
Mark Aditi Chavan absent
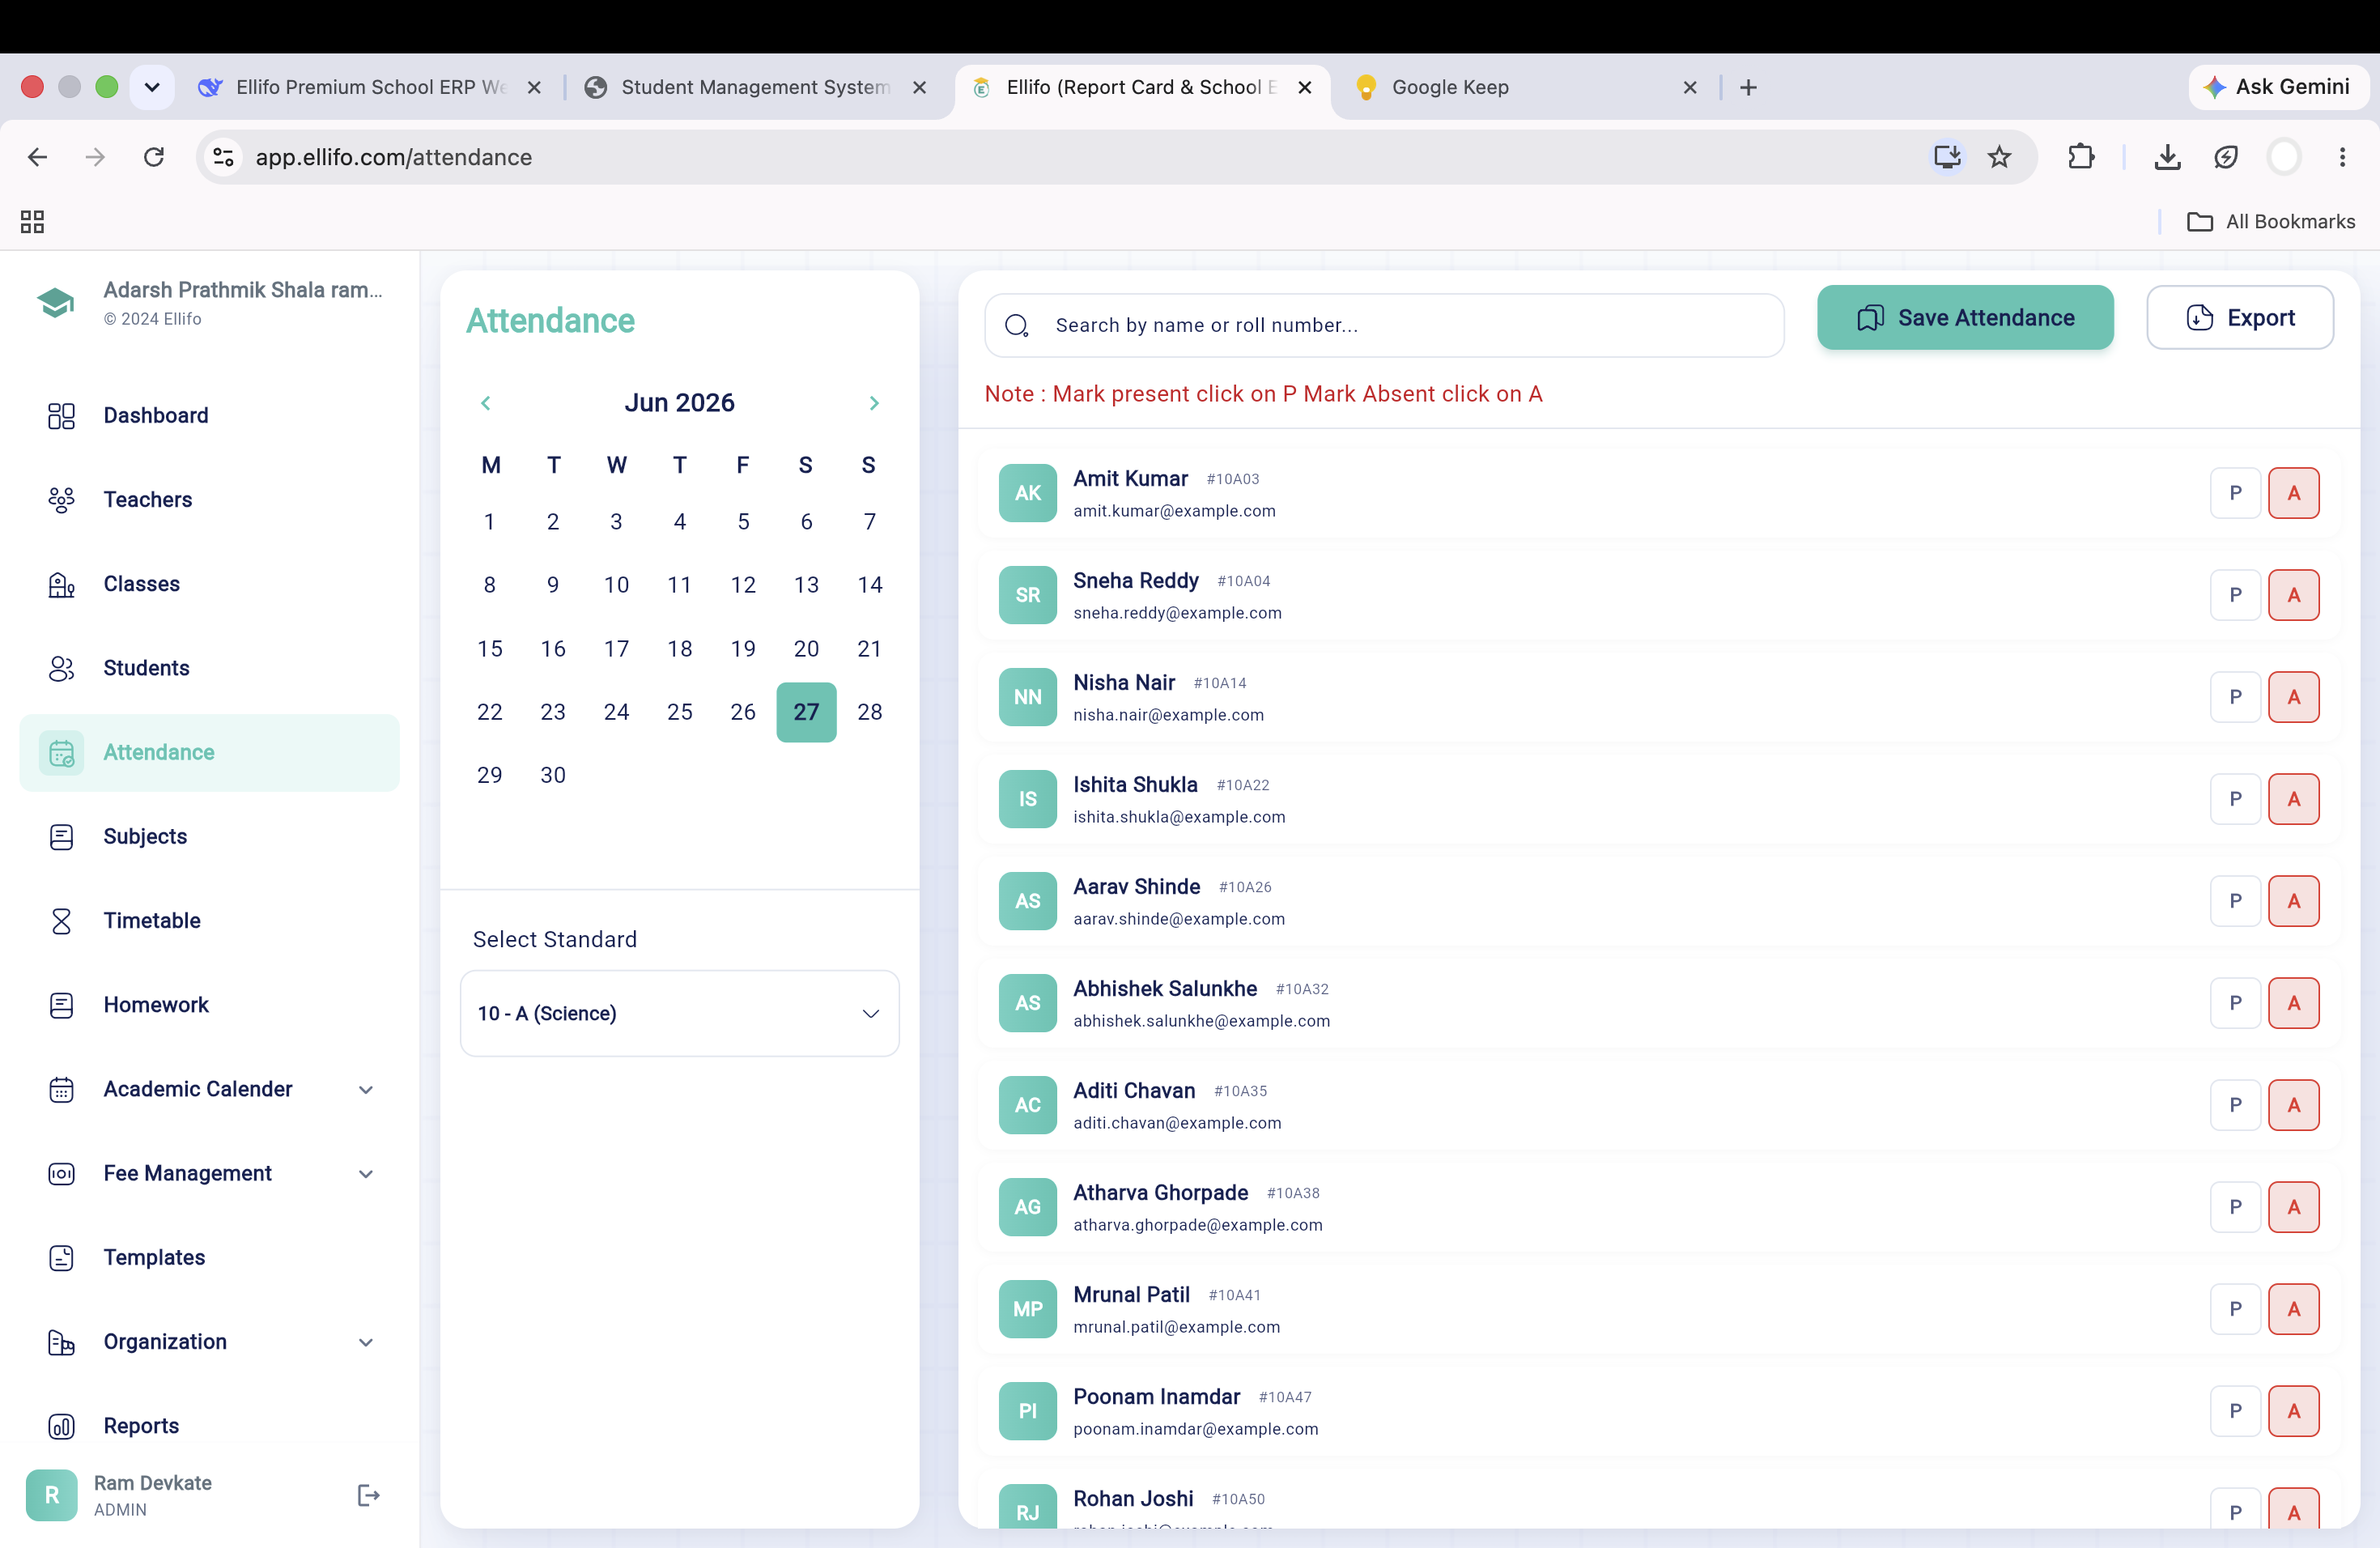(2293, 1105)
